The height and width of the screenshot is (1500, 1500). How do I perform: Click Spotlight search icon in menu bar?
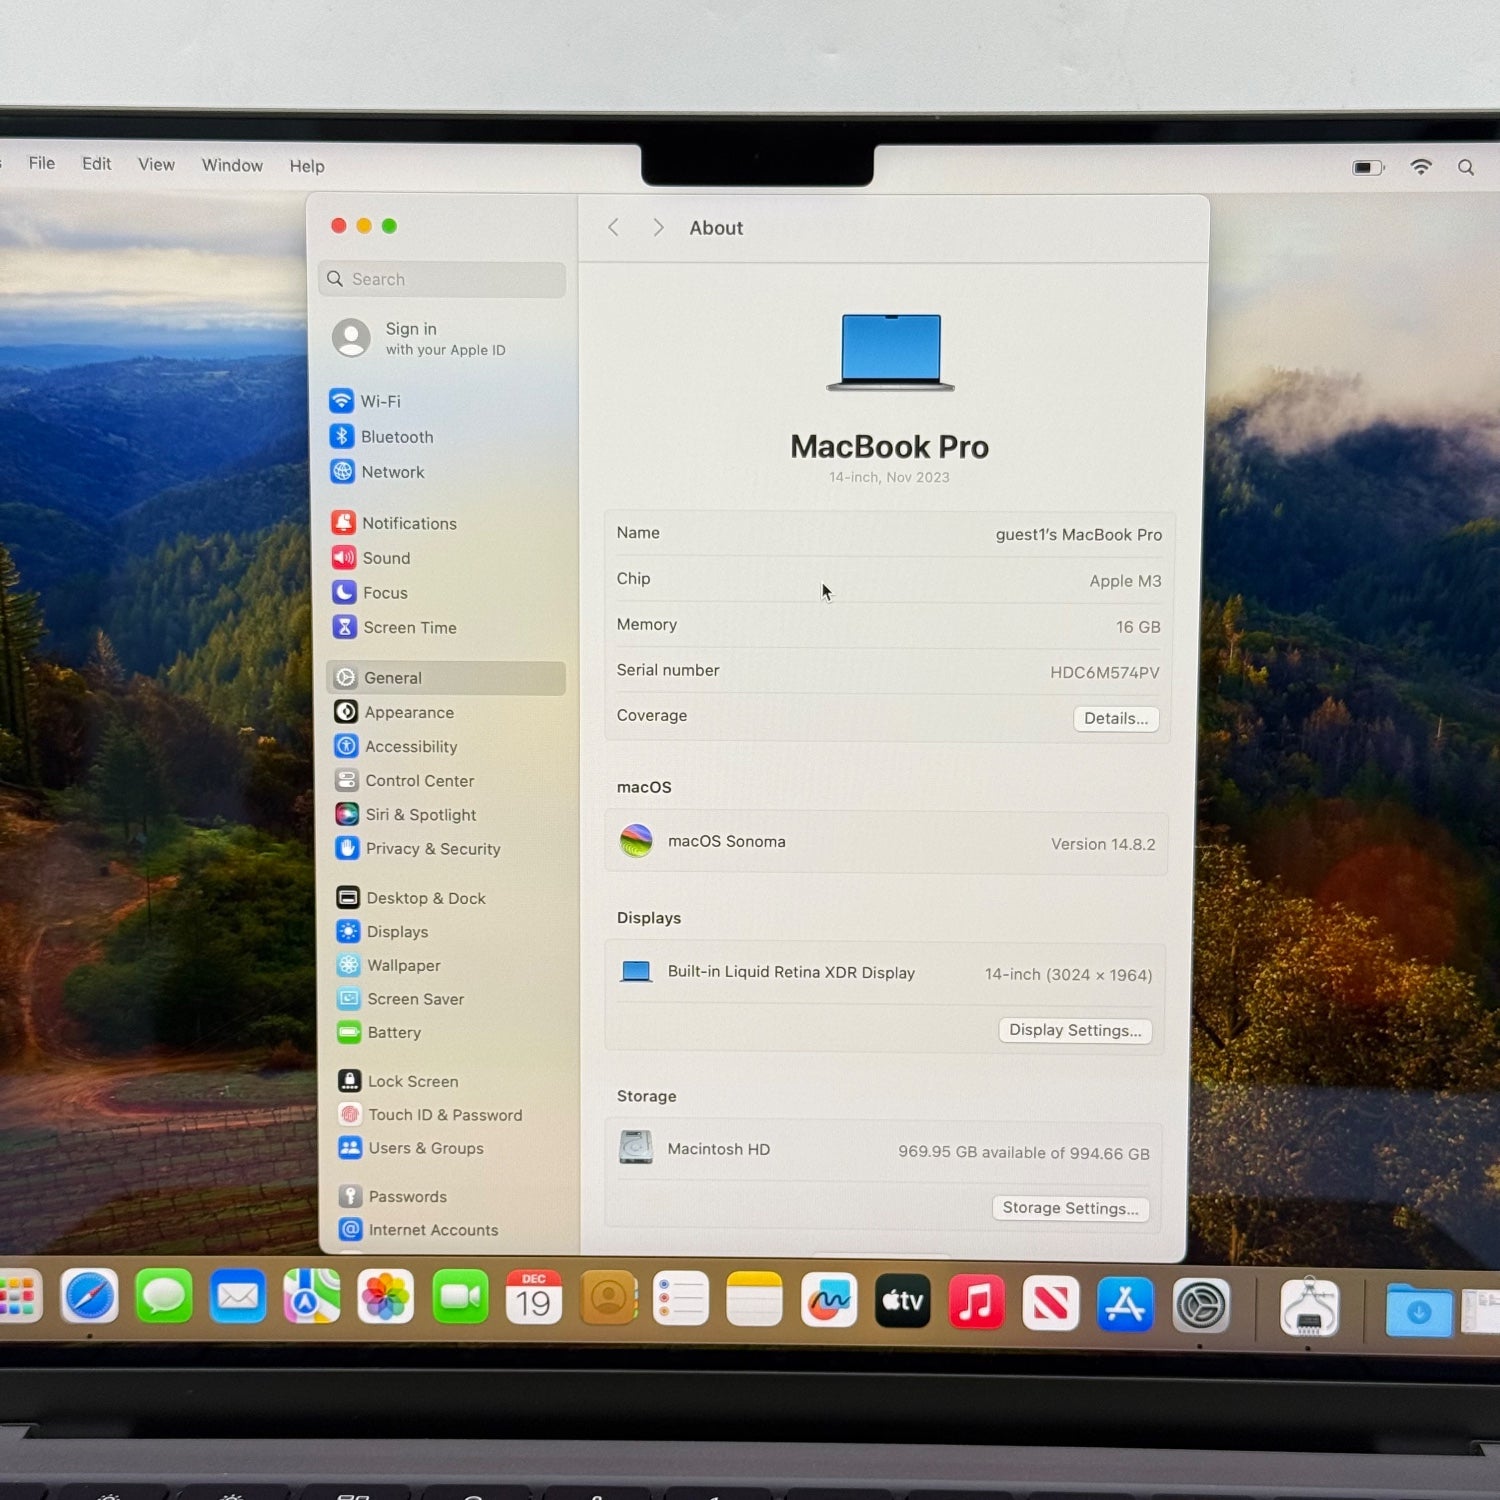[1466, 168]
